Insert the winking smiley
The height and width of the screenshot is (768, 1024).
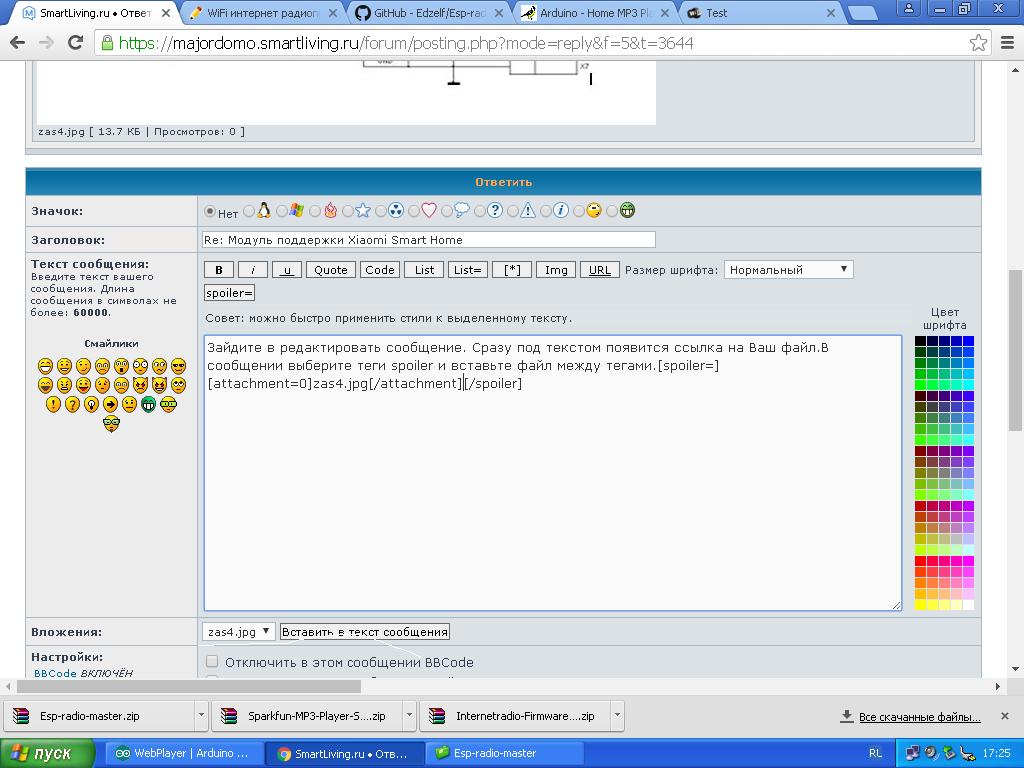pyautogui.click(x=84, y=366)
